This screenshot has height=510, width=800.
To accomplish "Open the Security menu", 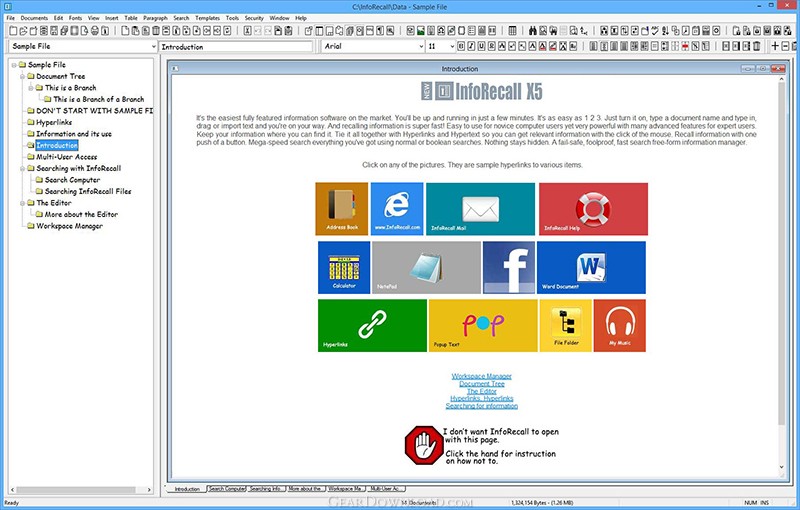I will (254, 18).
